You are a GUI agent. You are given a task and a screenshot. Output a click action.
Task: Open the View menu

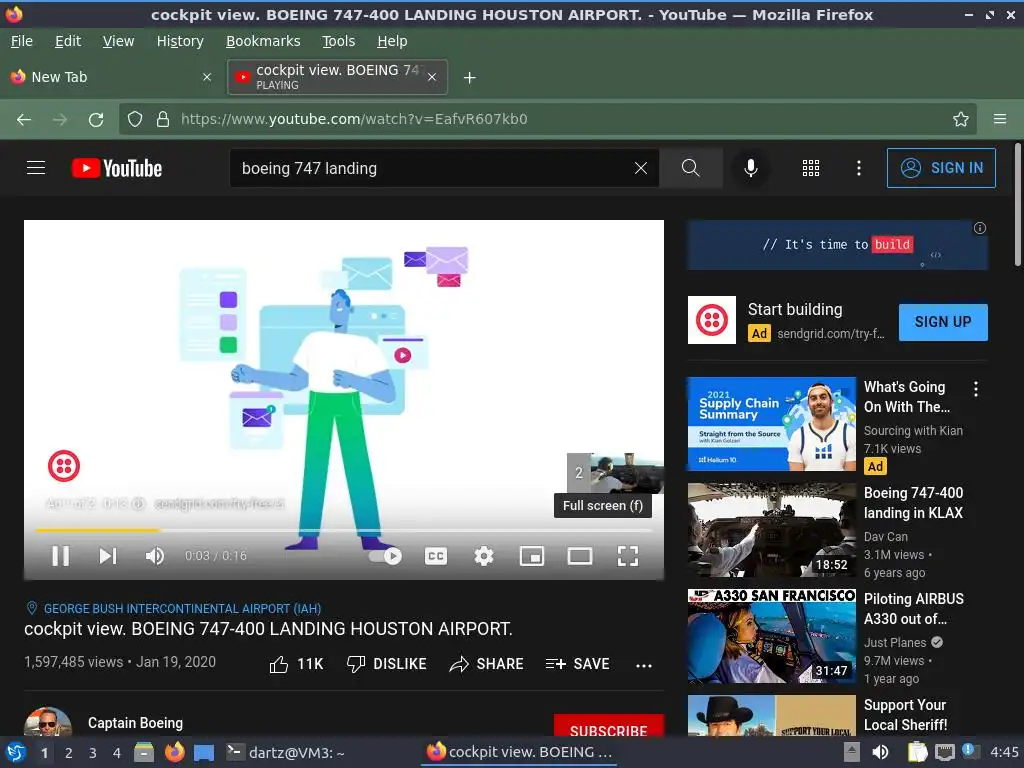point(118,41)
